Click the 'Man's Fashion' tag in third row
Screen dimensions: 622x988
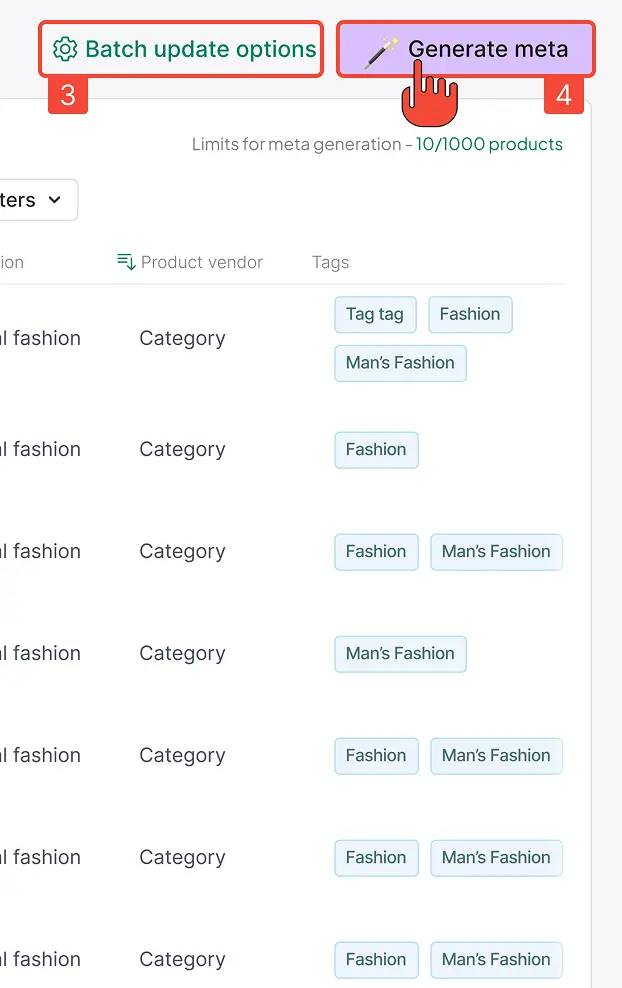(496, 552)
